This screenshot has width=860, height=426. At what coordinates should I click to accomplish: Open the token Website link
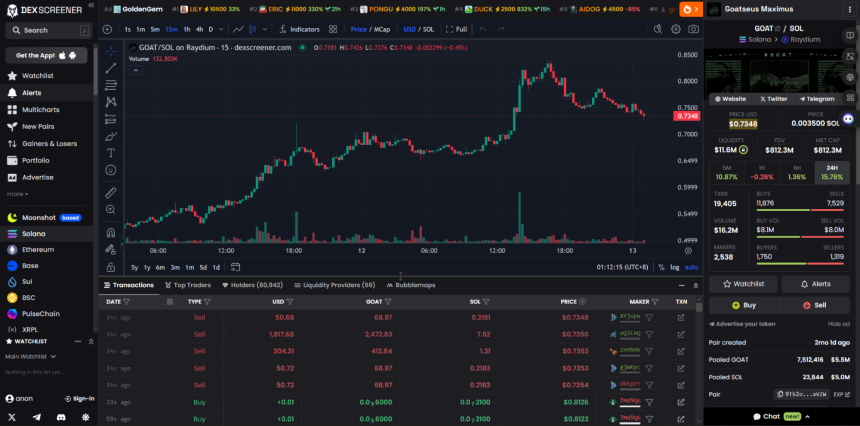click(x=730, y=99)
